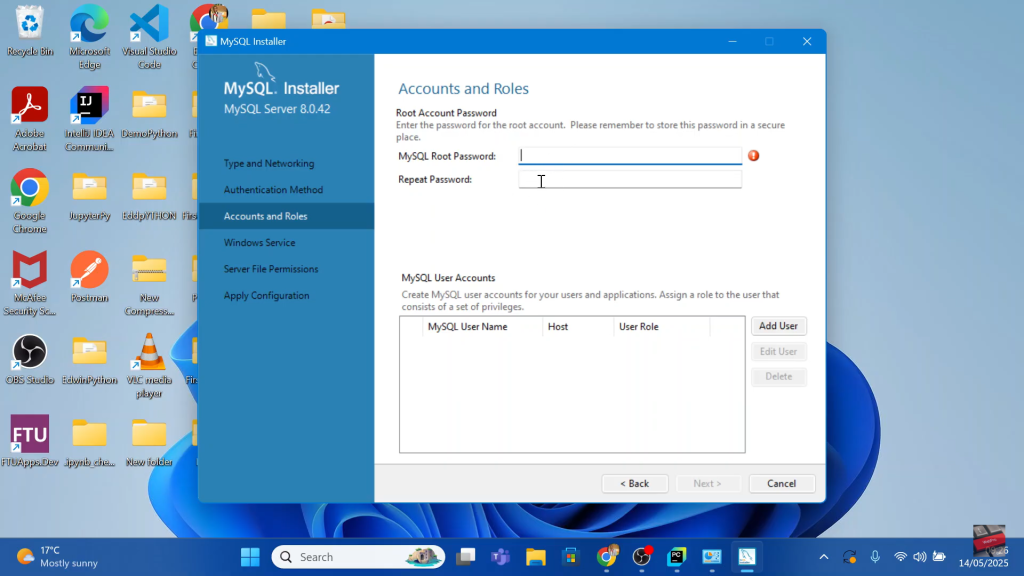Click the password error warning icon
The height and width of the screenshot is (576, 1024).
point(754,155)
